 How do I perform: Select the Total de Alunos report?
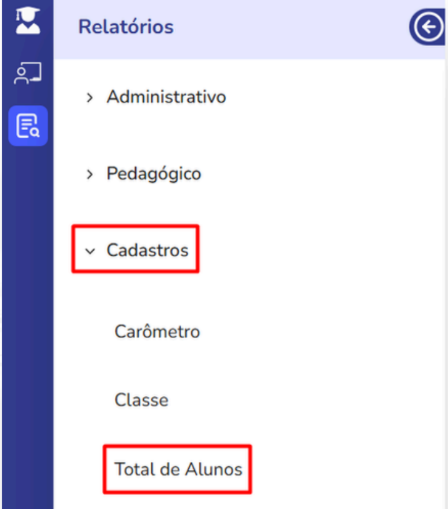click(x=178, y=469)
